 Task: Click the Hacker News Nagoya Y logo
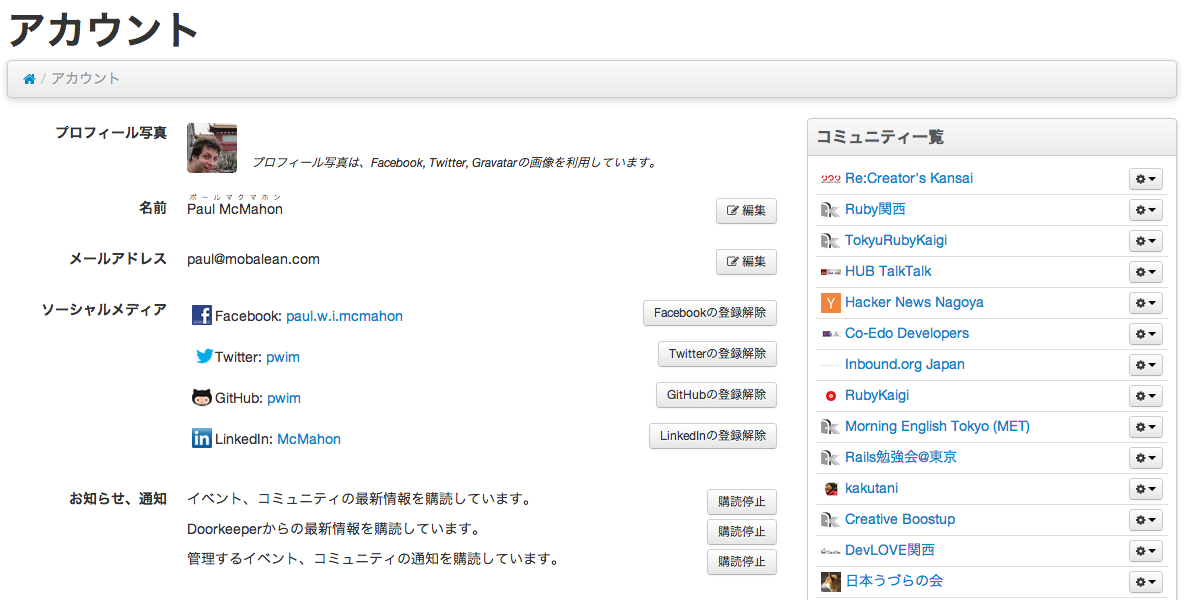point(830,303)
